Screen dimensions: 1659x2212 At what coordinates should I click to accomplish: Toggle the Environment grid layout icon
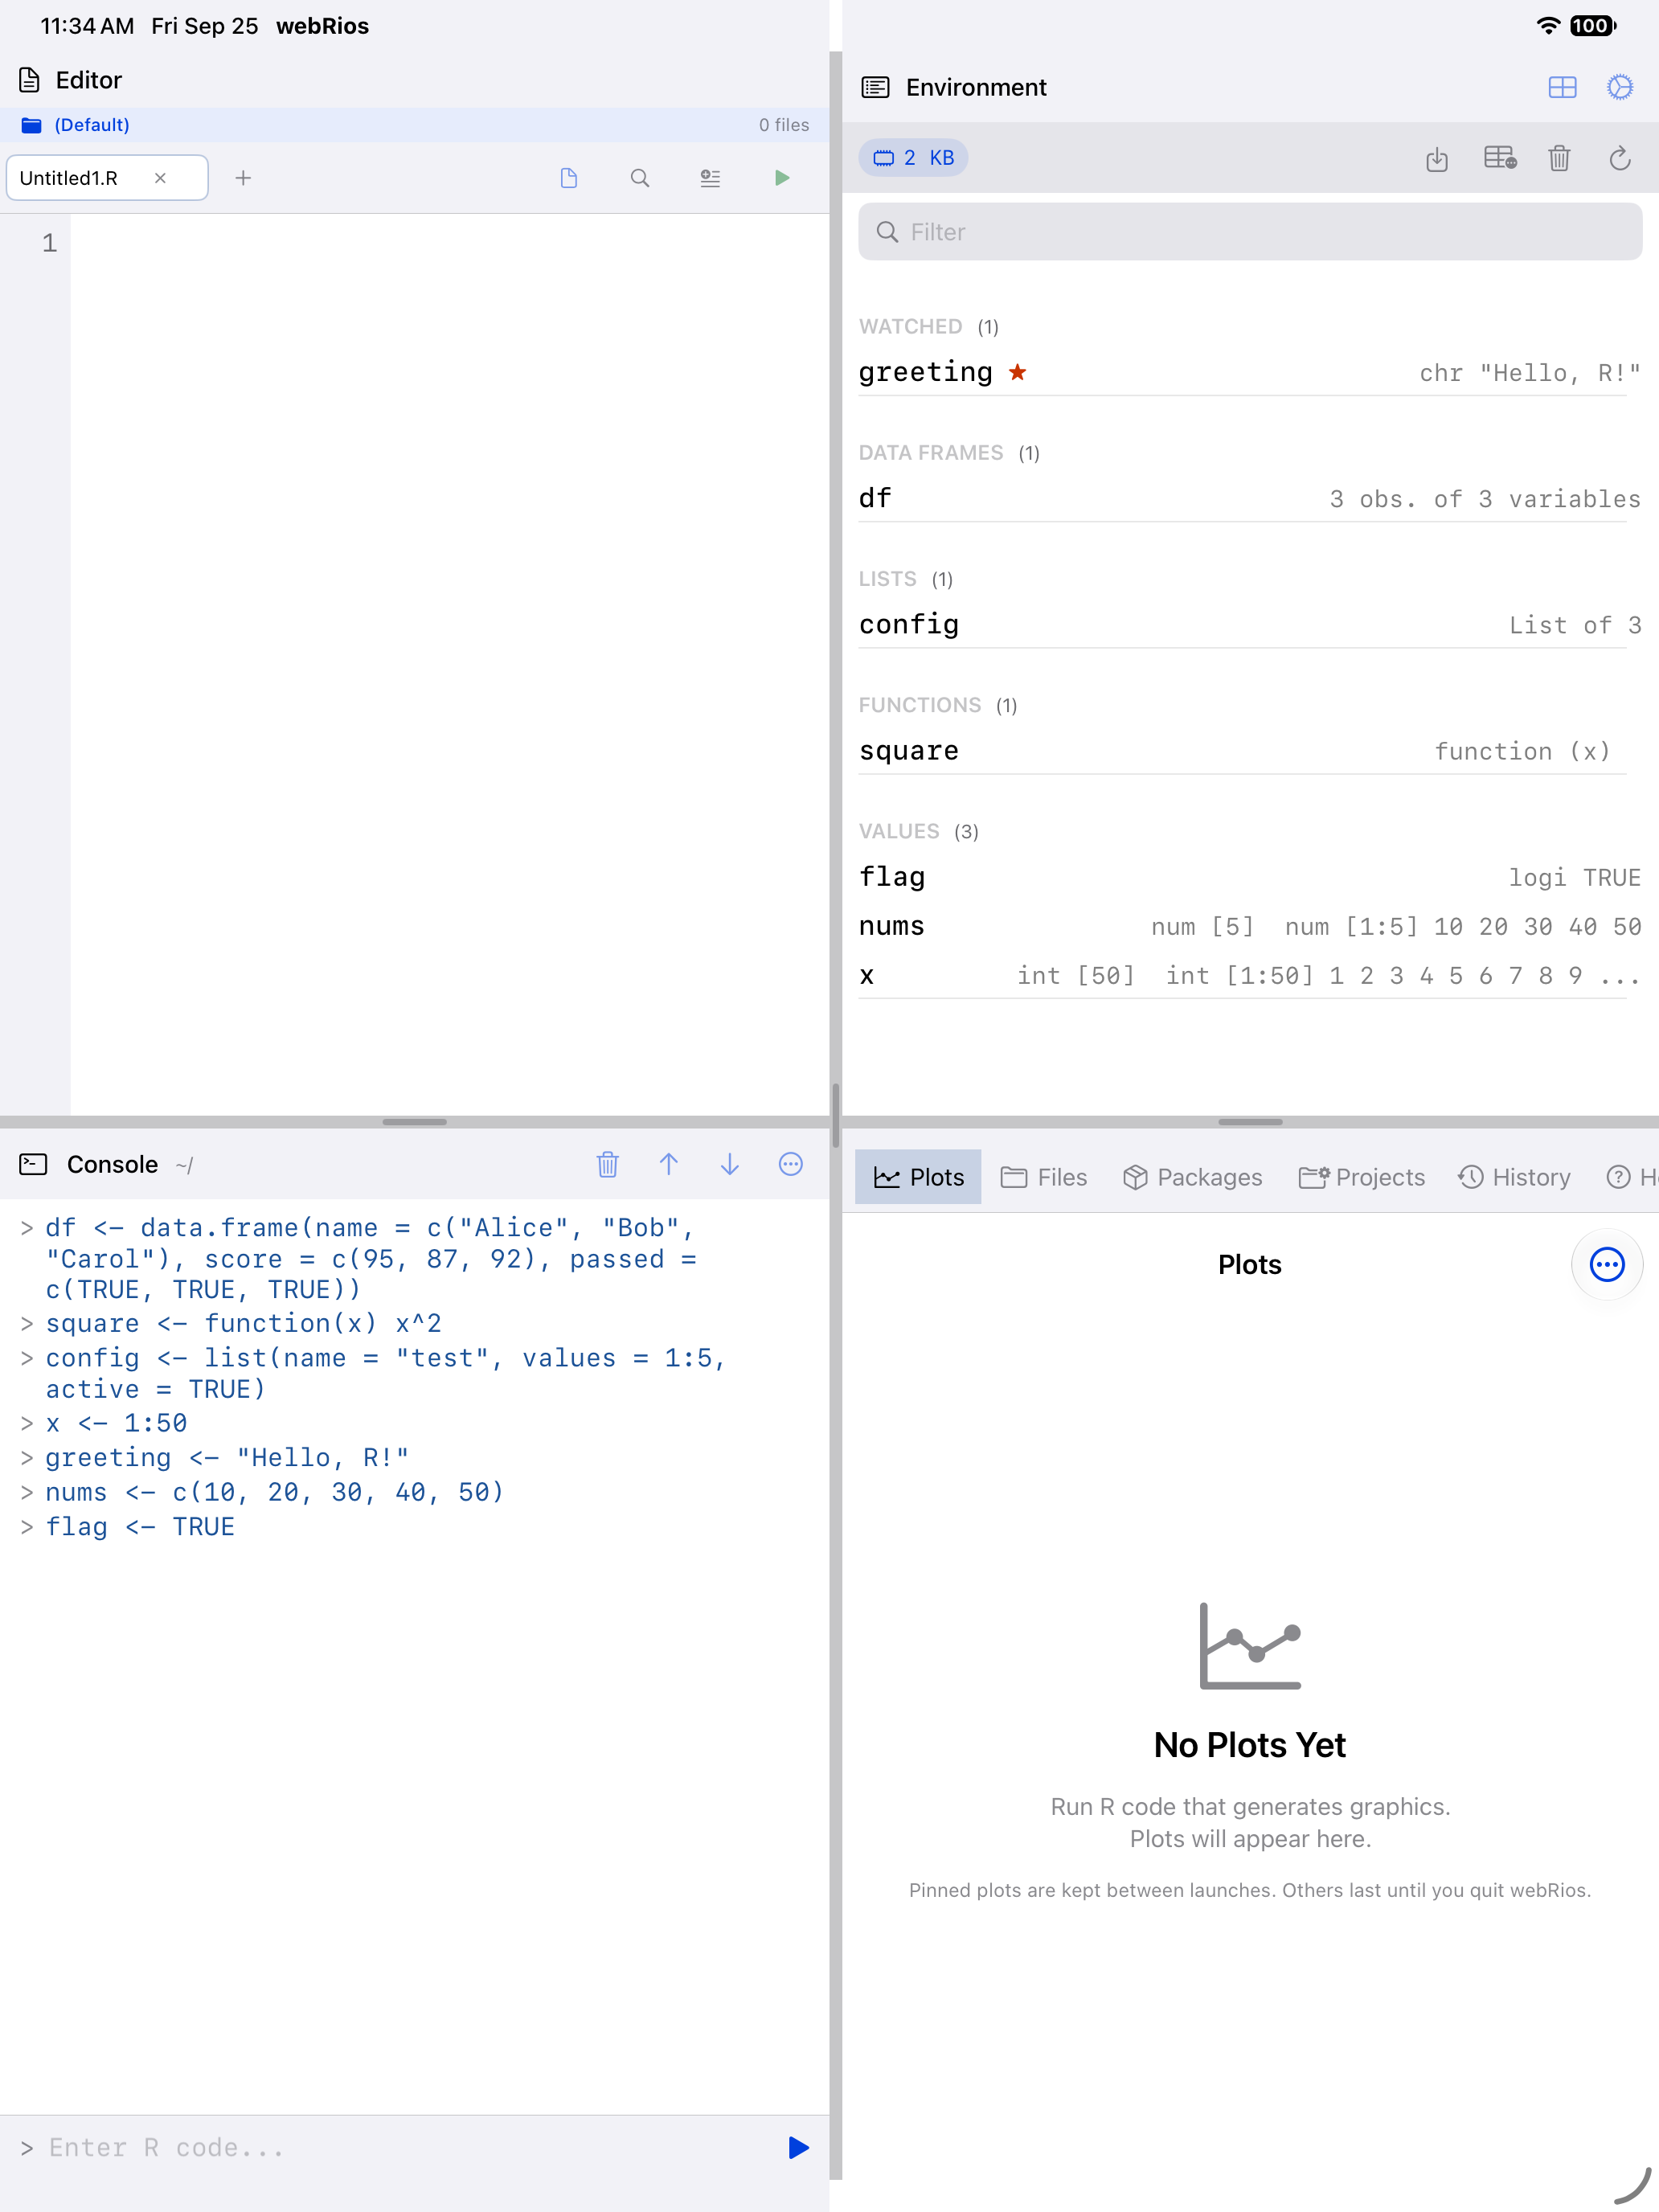coord(1562,87)
